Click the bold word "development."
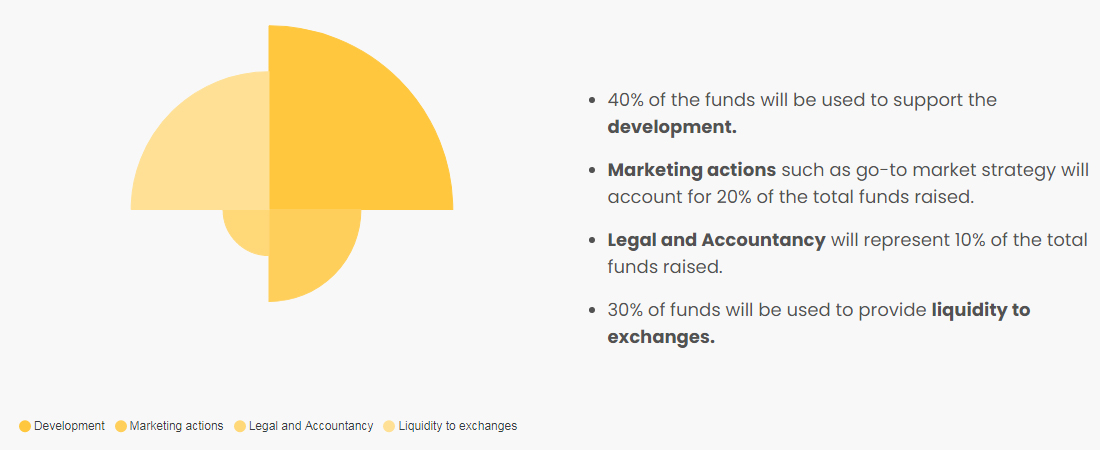 (x=672, y=128)
